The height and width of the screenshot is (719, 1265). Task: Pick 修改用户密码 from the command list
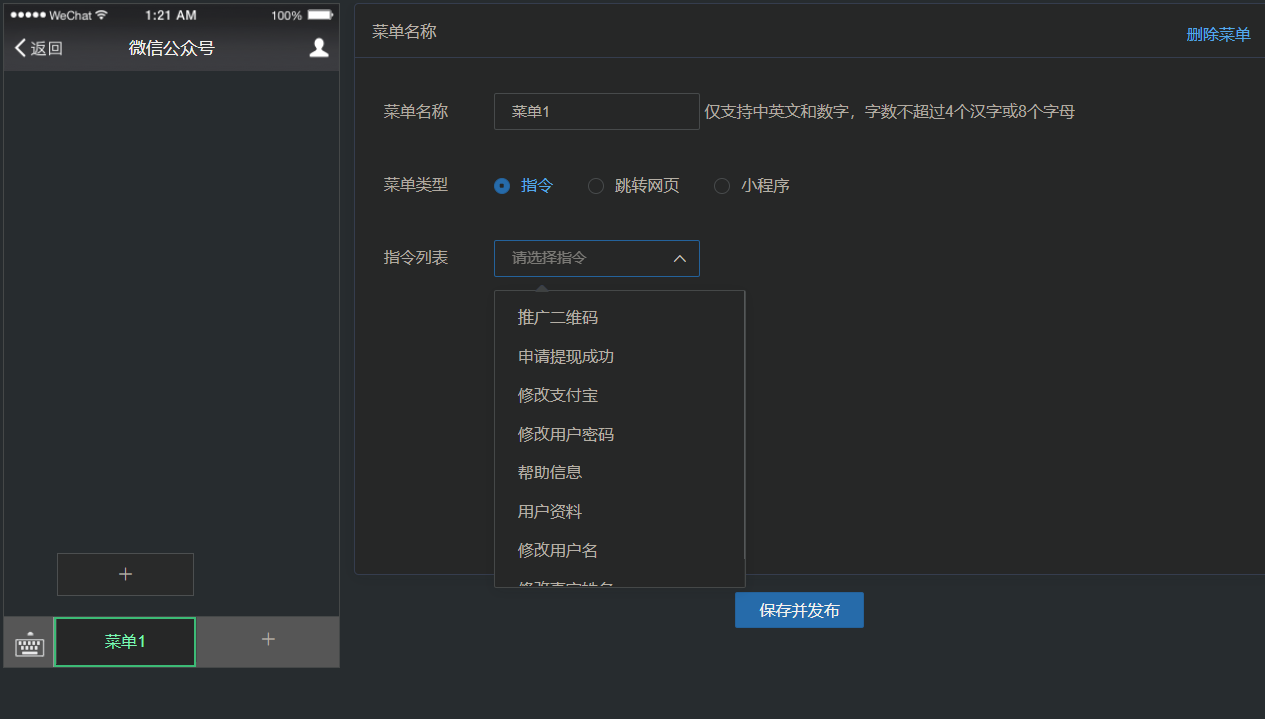pyautogui.click(x=620, y=435)
